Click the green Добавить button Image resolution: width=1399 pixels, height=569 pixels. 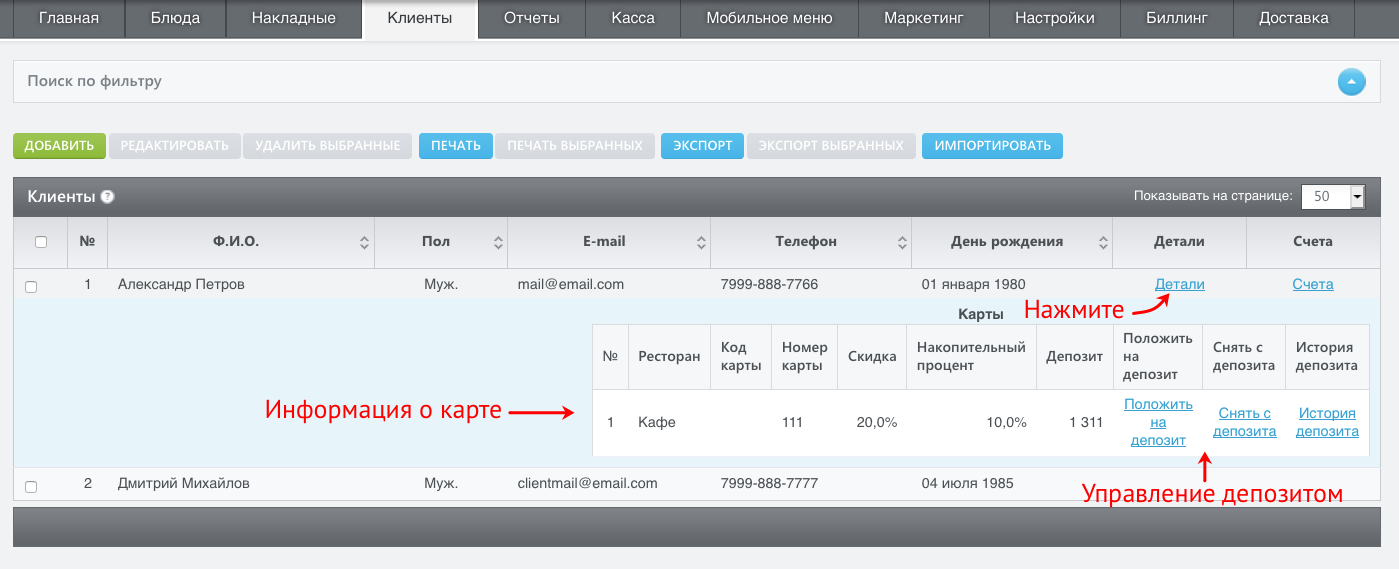59,146
